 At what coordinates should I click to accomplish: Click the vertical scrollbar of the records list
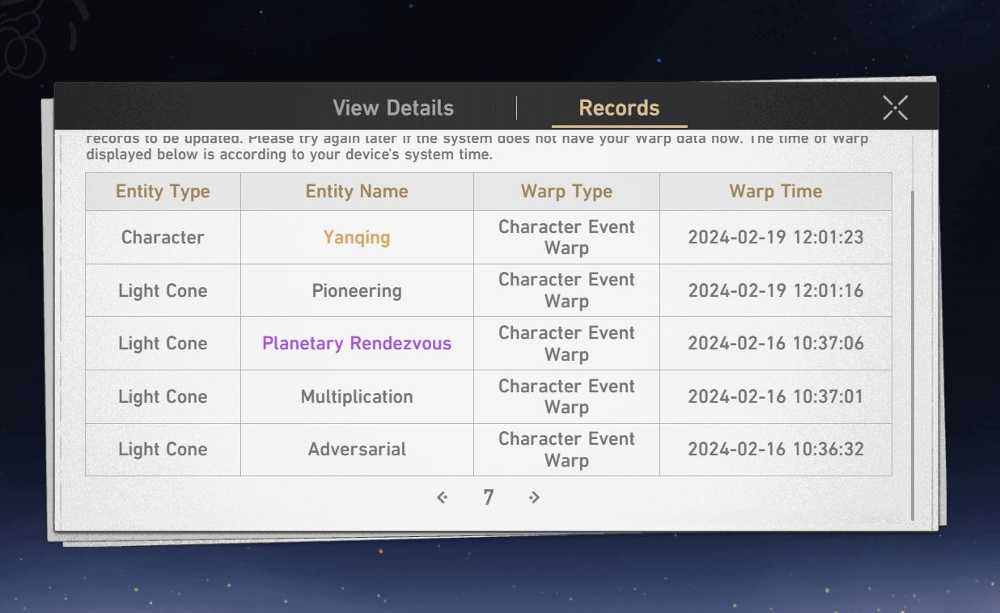point(913,355)
